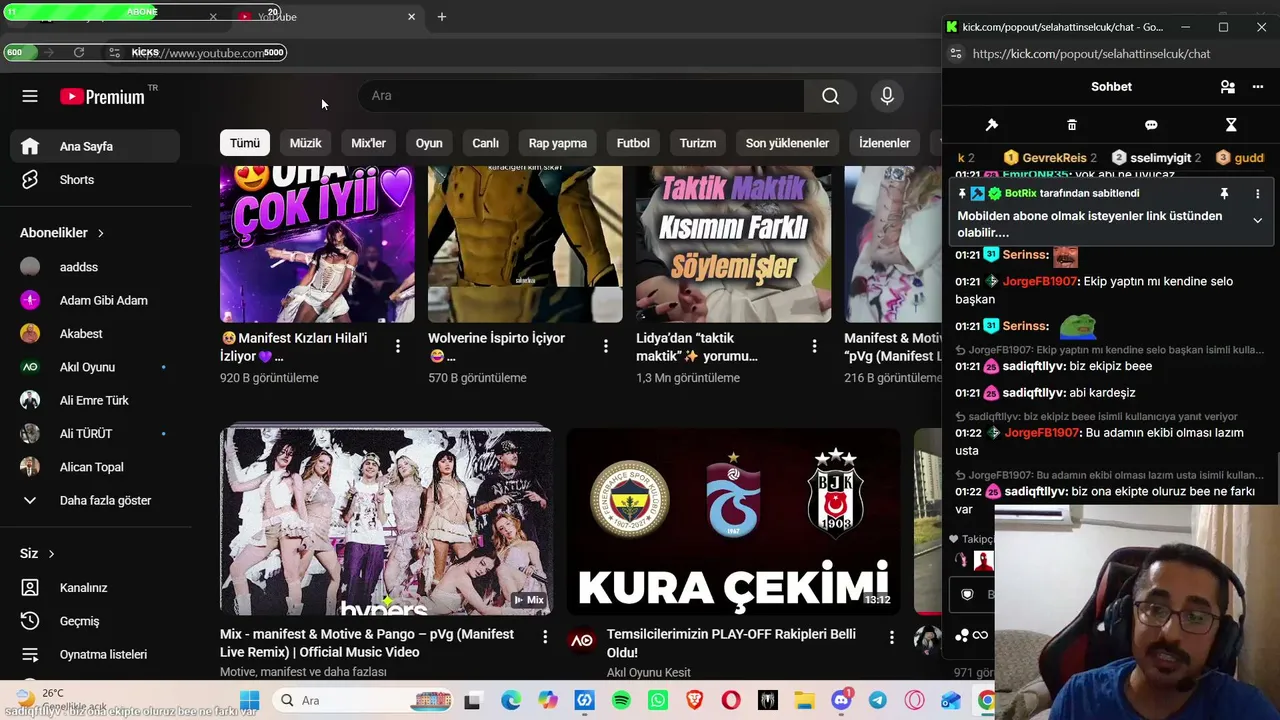Viewport: 1280px width, 720px height.
Task: Open Brave browser from the taskbar
Action: 694,701
